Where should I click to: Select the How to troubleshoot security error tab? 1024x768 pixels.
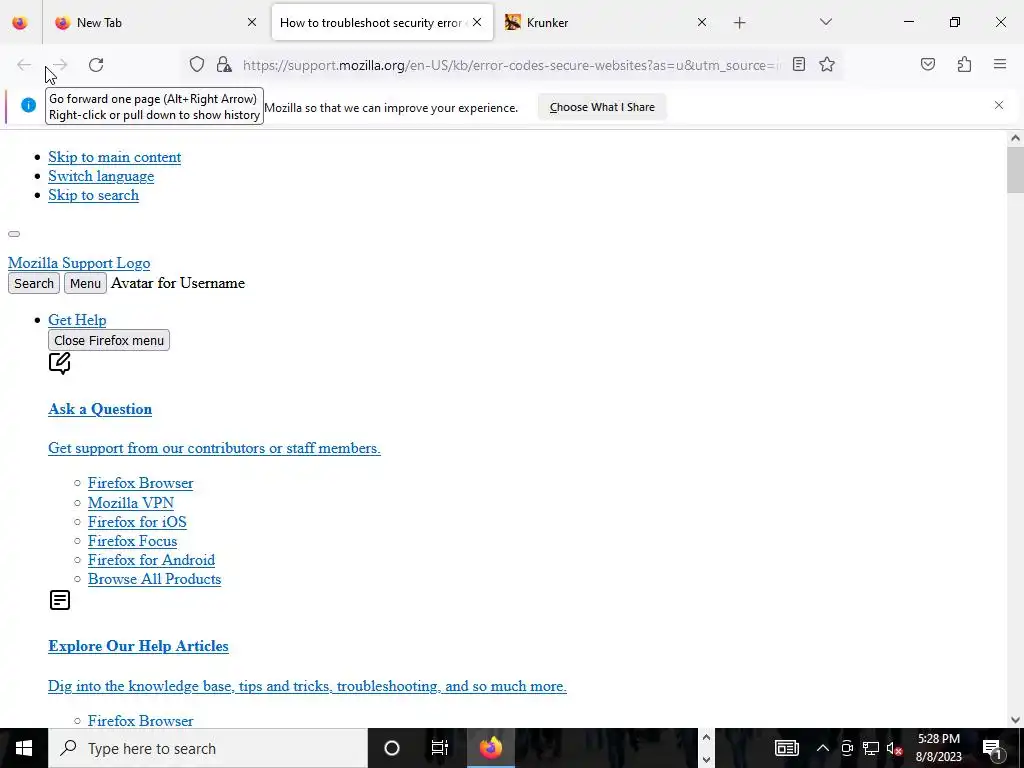pyautogui.click(x=383, y=22)
